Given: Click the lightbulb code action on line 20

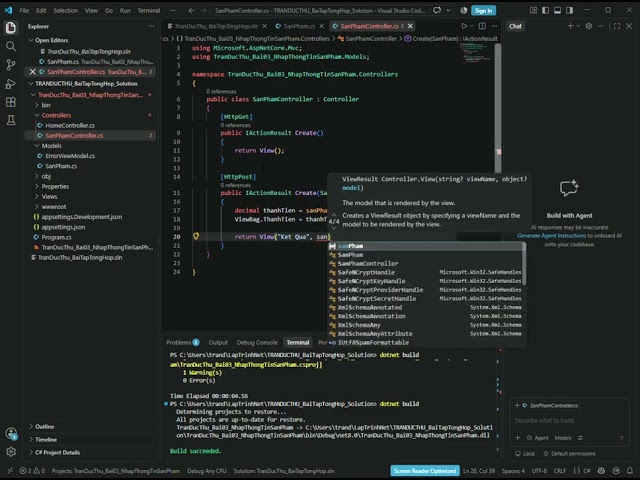Looking at the screenshot, I should tap(196, 236).
